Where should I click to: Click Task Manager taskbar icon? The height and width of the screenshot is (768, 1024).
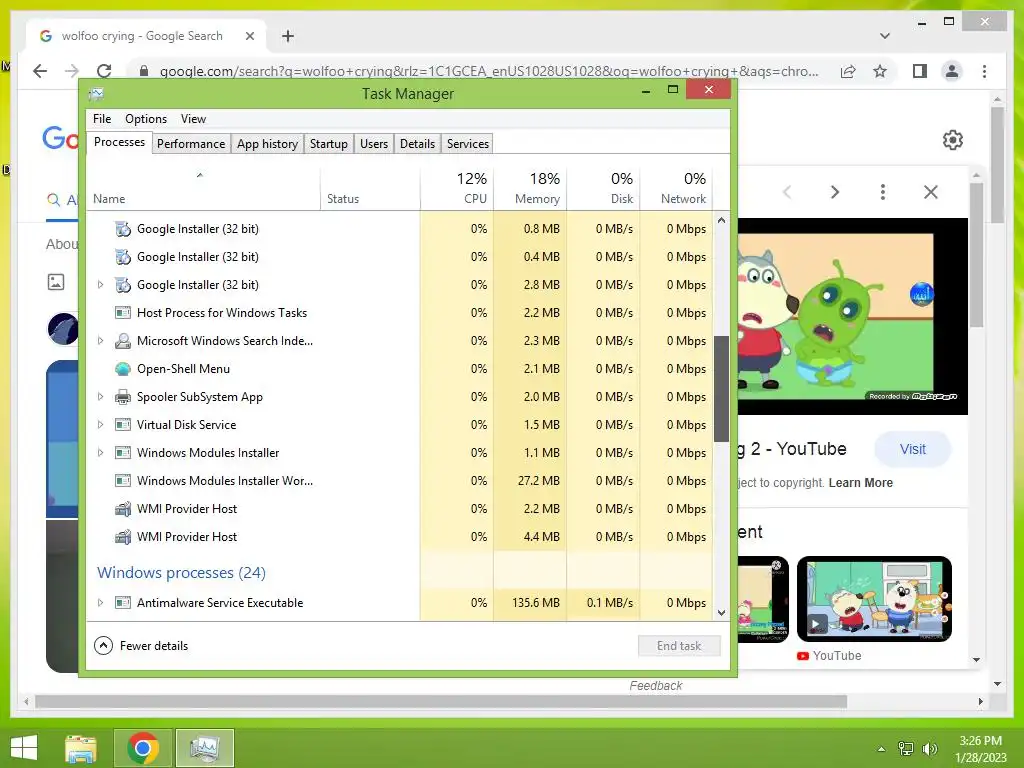coord(204,748)
